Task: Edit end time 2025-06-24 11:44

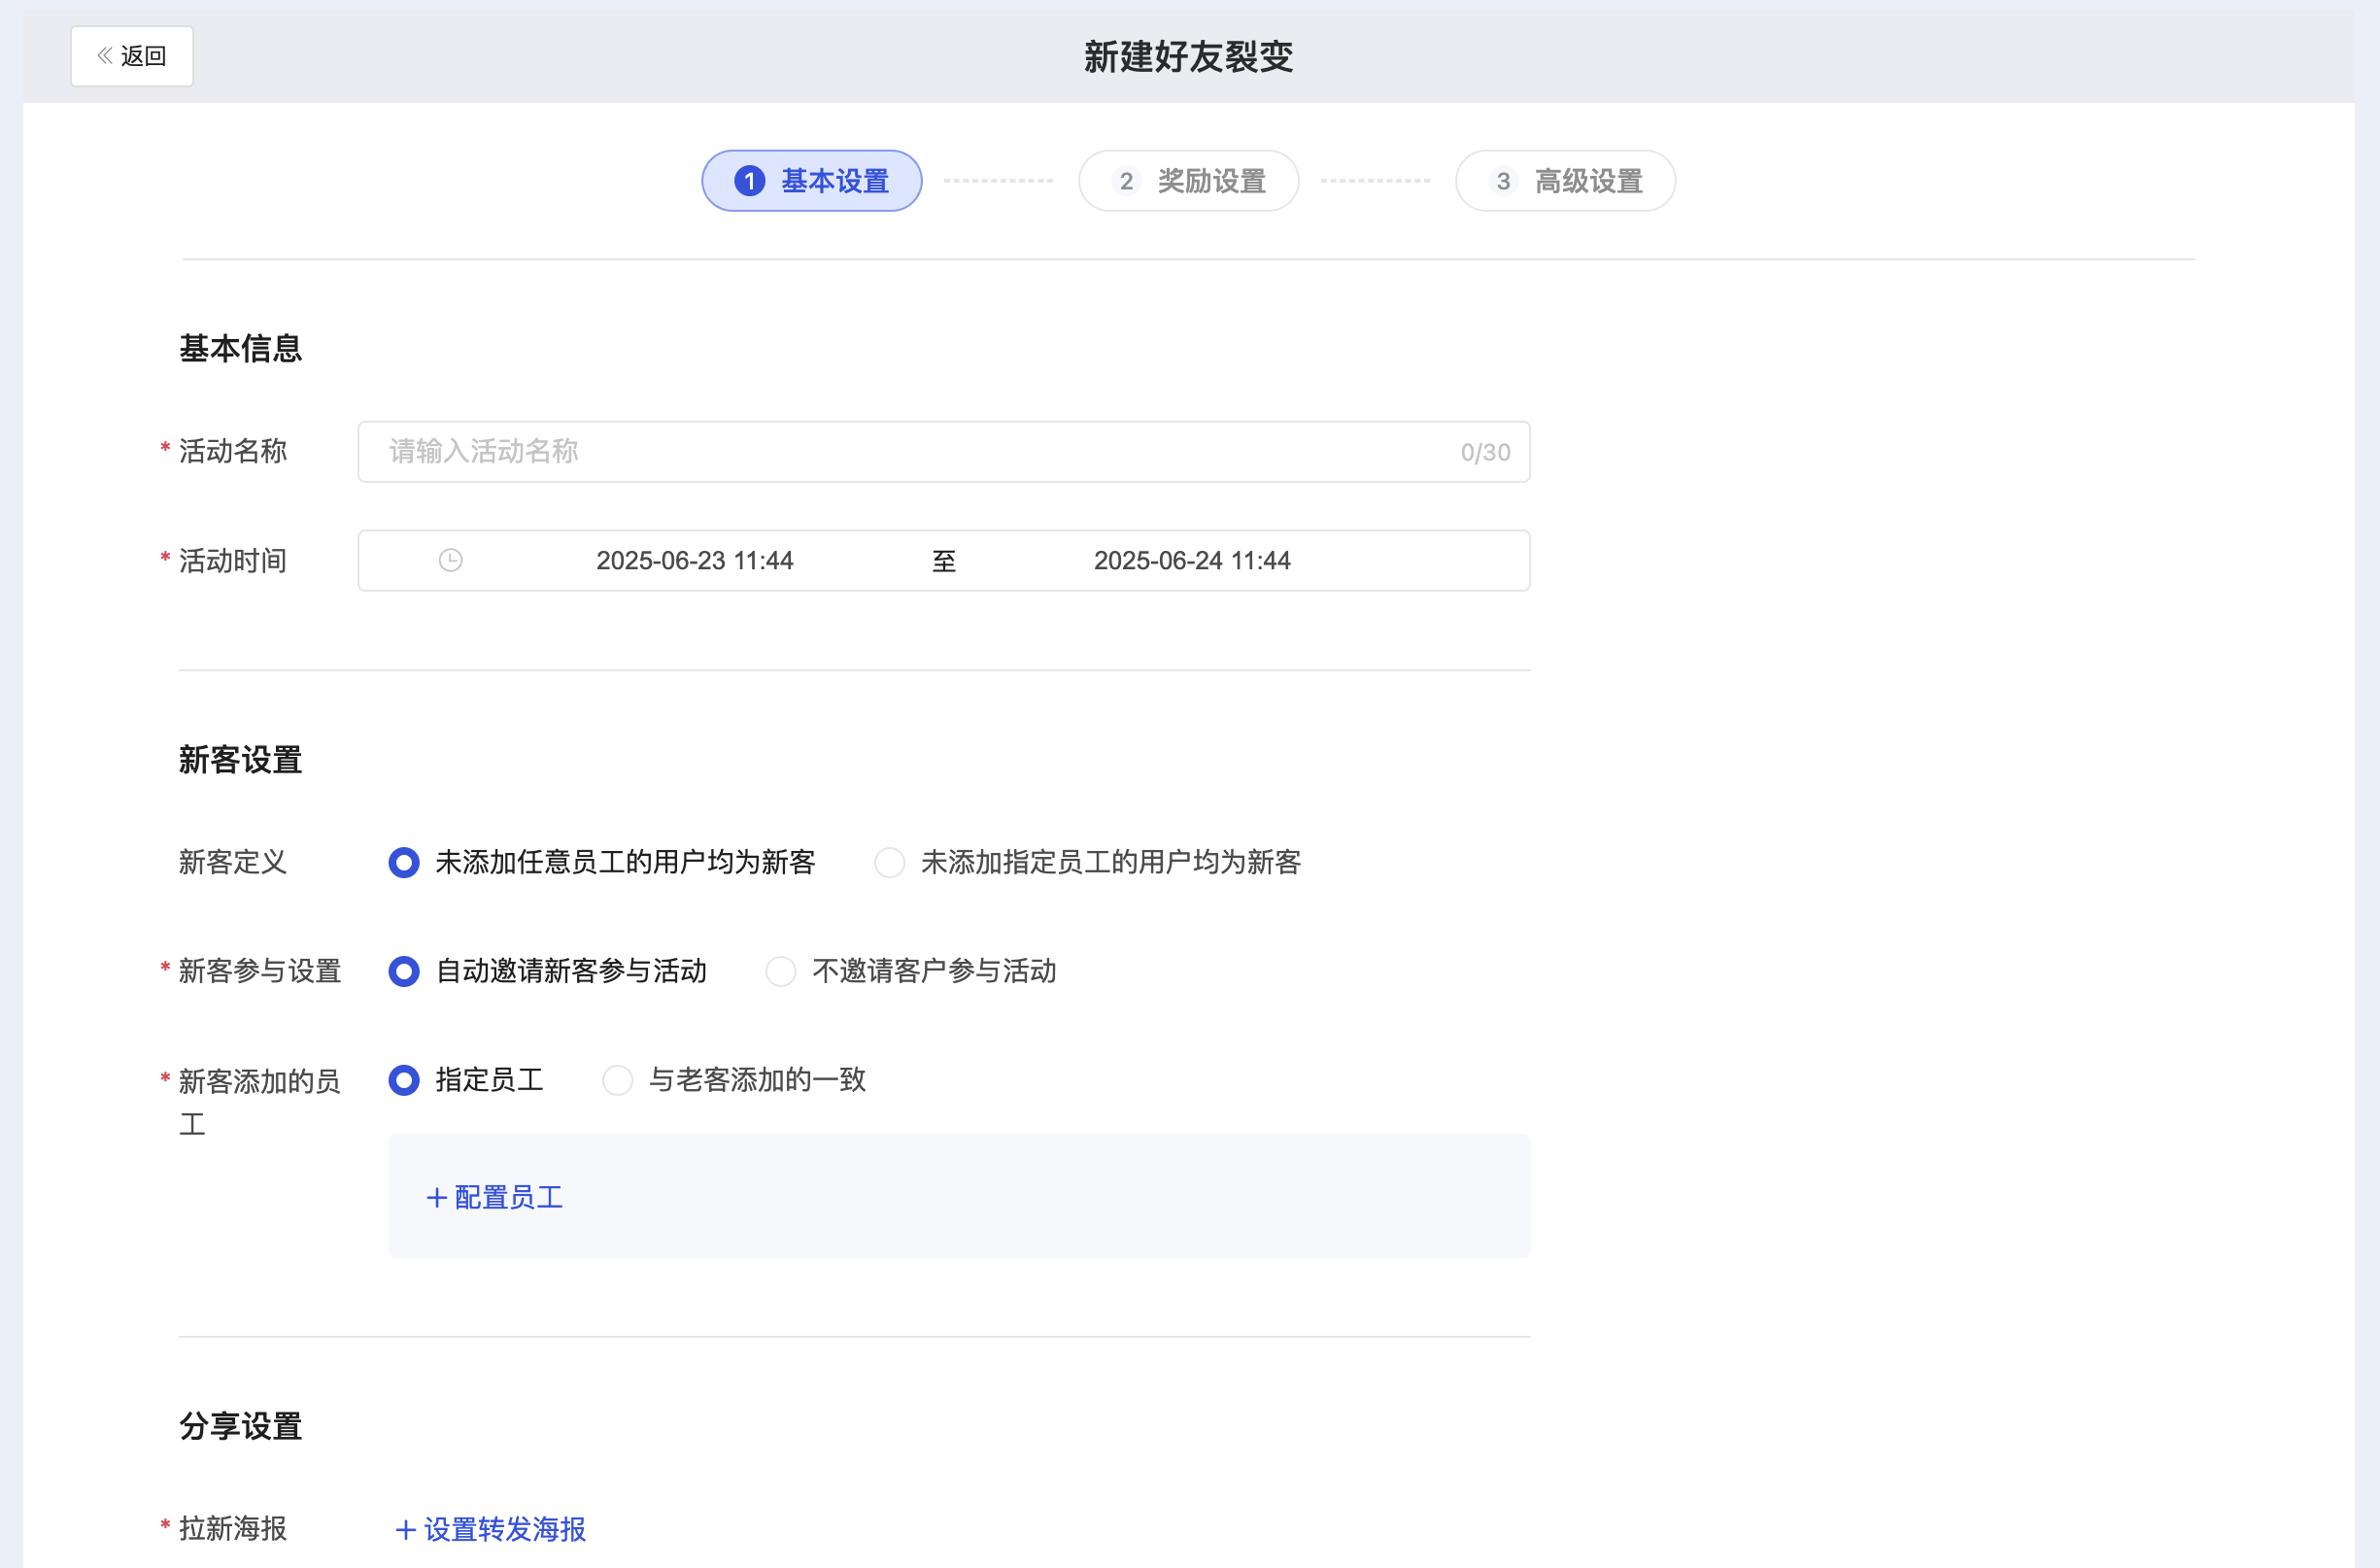Action: [x=1192, y=561]
